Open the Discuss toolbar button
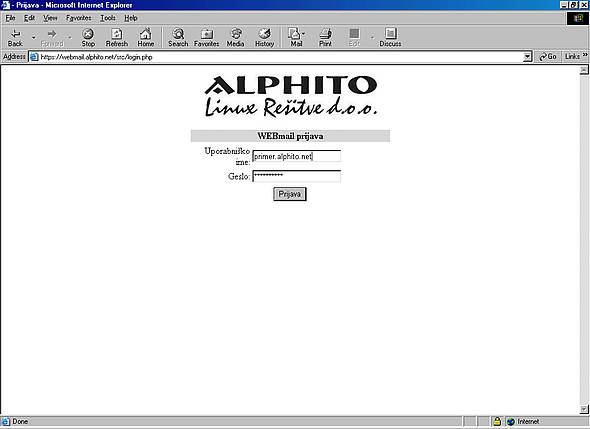 390,38
